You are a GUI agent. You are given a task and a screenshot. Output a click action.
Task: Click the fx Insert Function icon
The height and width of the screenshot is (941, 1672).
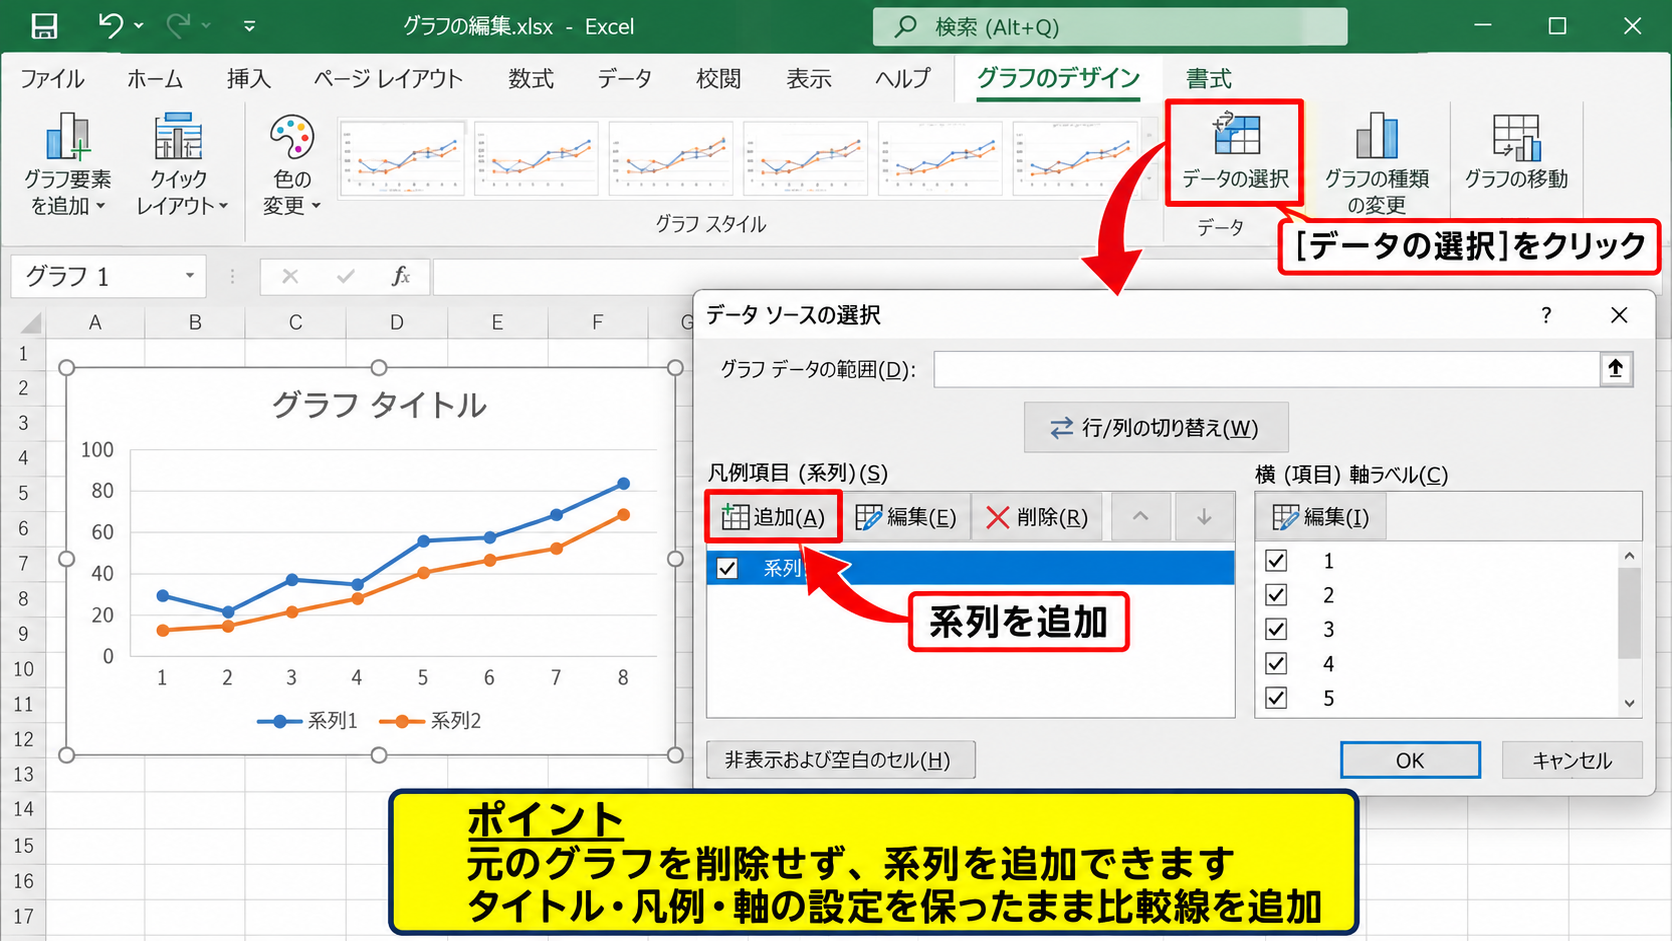pos(401,276)
